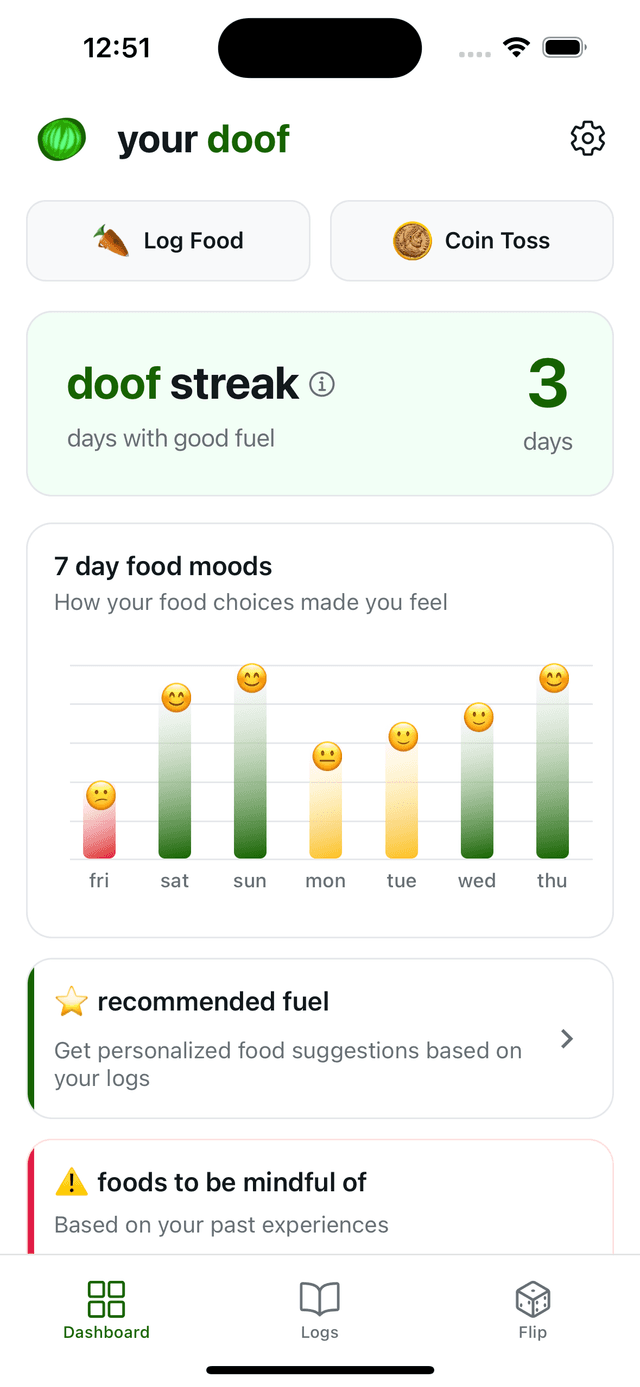Expand the doof streak details
This screenshot has width=640, height=1387.
(x=320, y=403)
